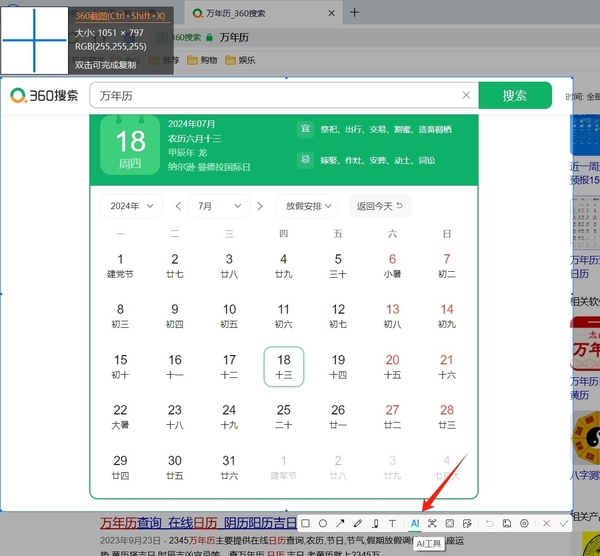Choose the text T tool
Image resolution: width=600 pixels, height=556 pixels.
pyautogui.click(x=393, y=523)
